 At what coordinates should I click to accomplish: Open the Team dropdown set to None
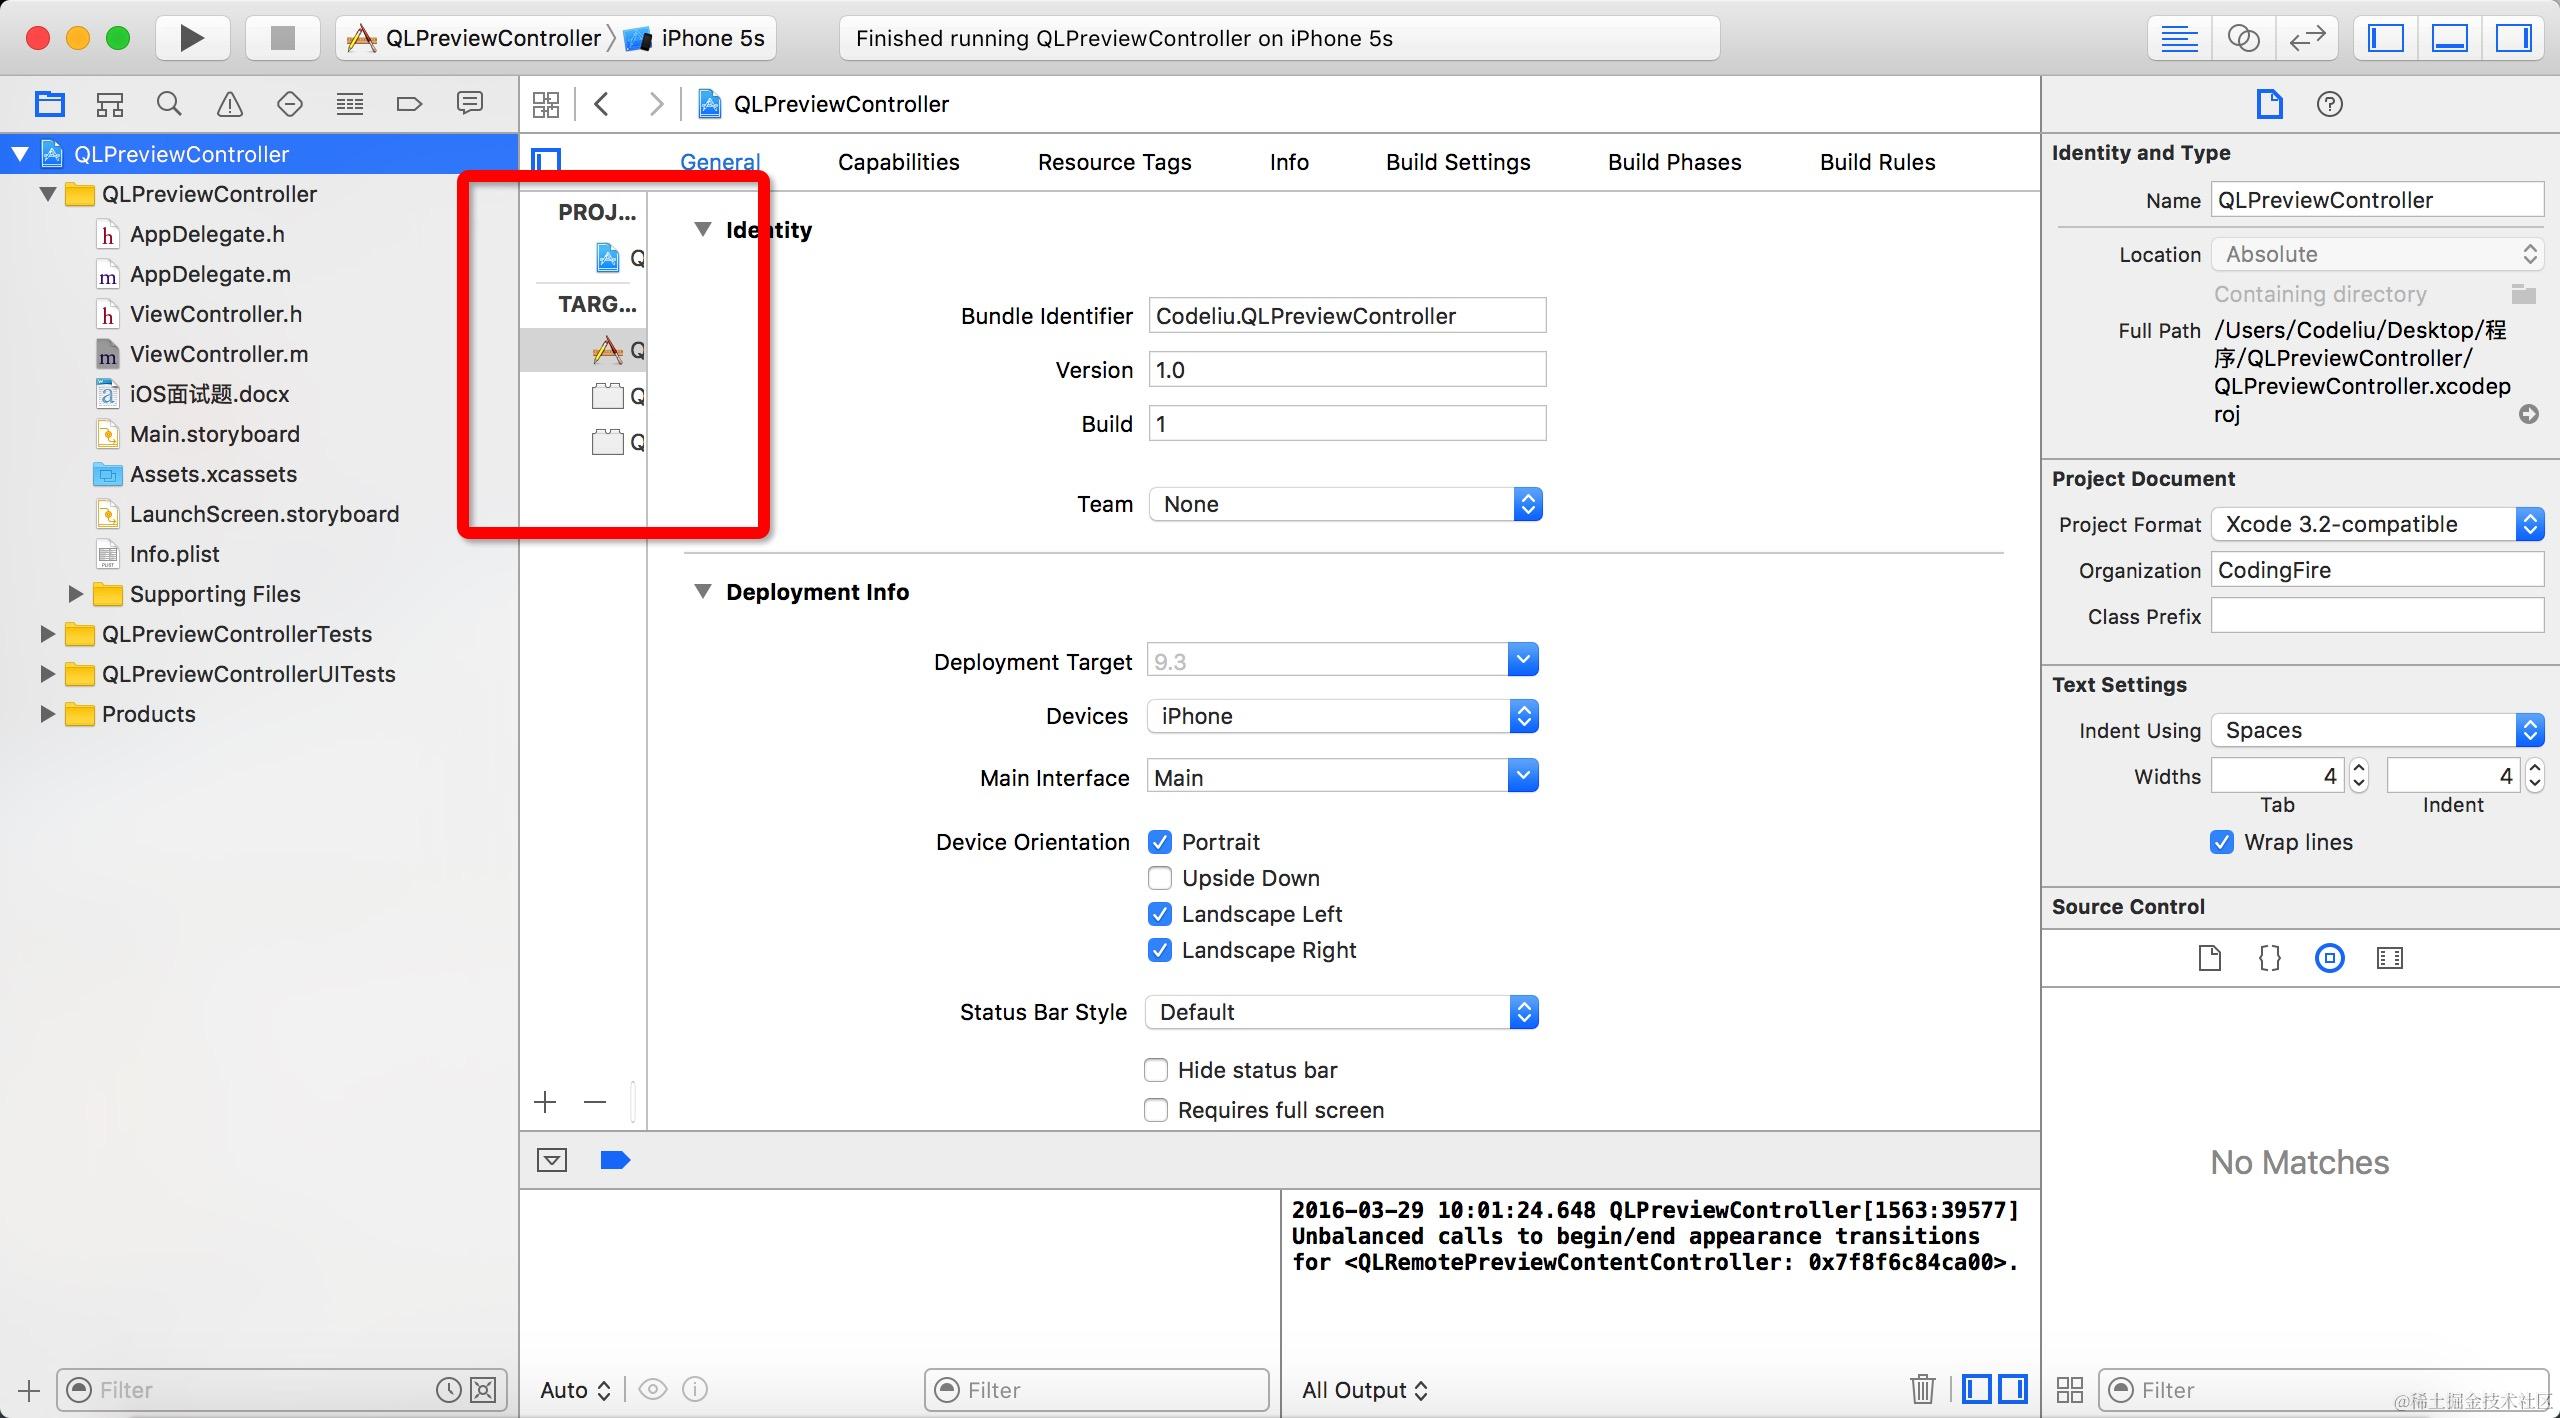click(1345, 504)
